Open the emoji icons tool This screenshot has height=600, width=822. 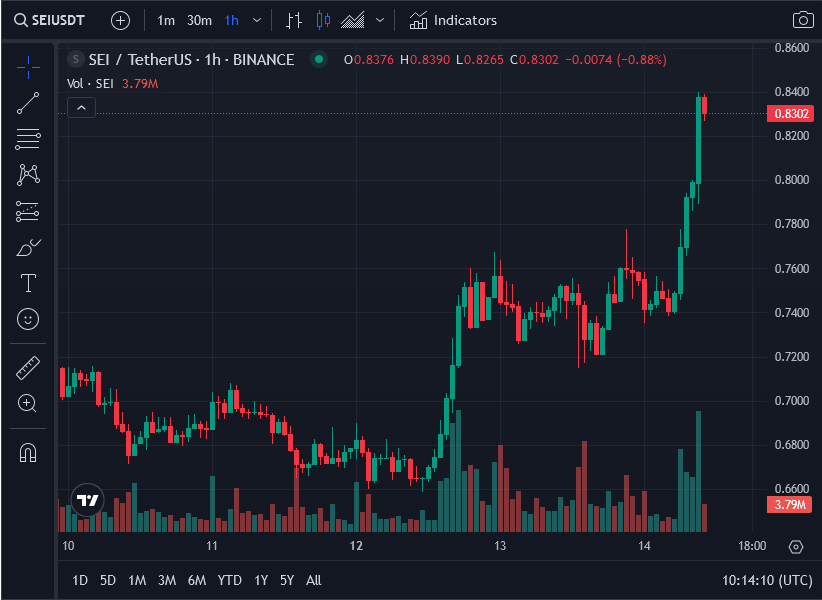pos(28,319)
